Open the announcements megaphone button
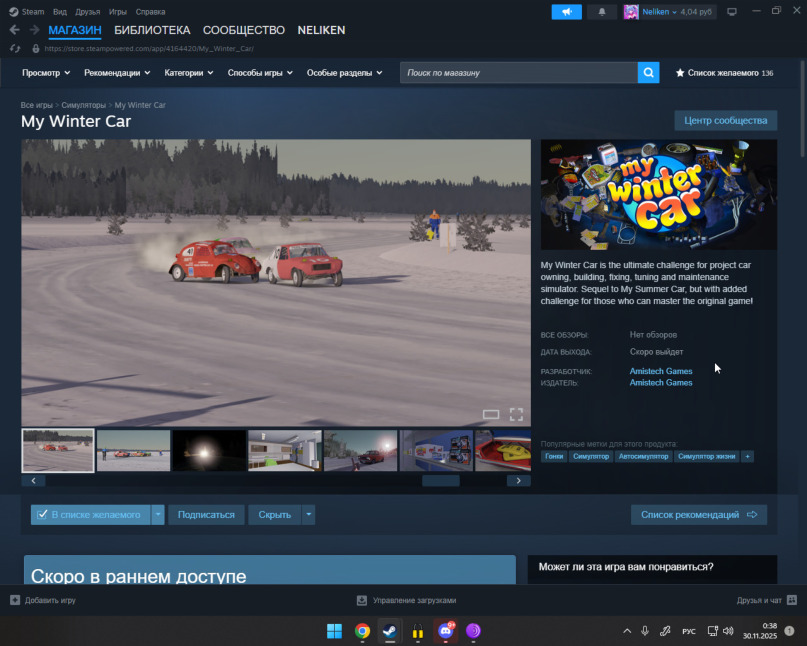 [567, 11]
